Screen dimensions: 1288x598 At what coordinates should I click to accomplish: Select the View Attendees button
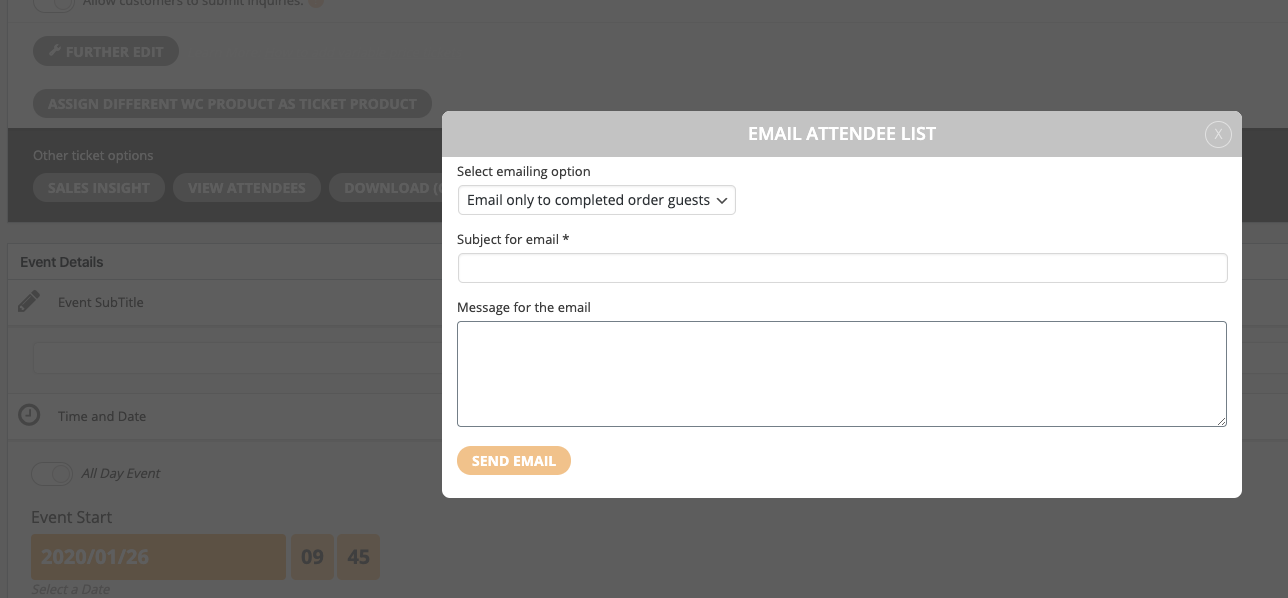tap(247, 188)
